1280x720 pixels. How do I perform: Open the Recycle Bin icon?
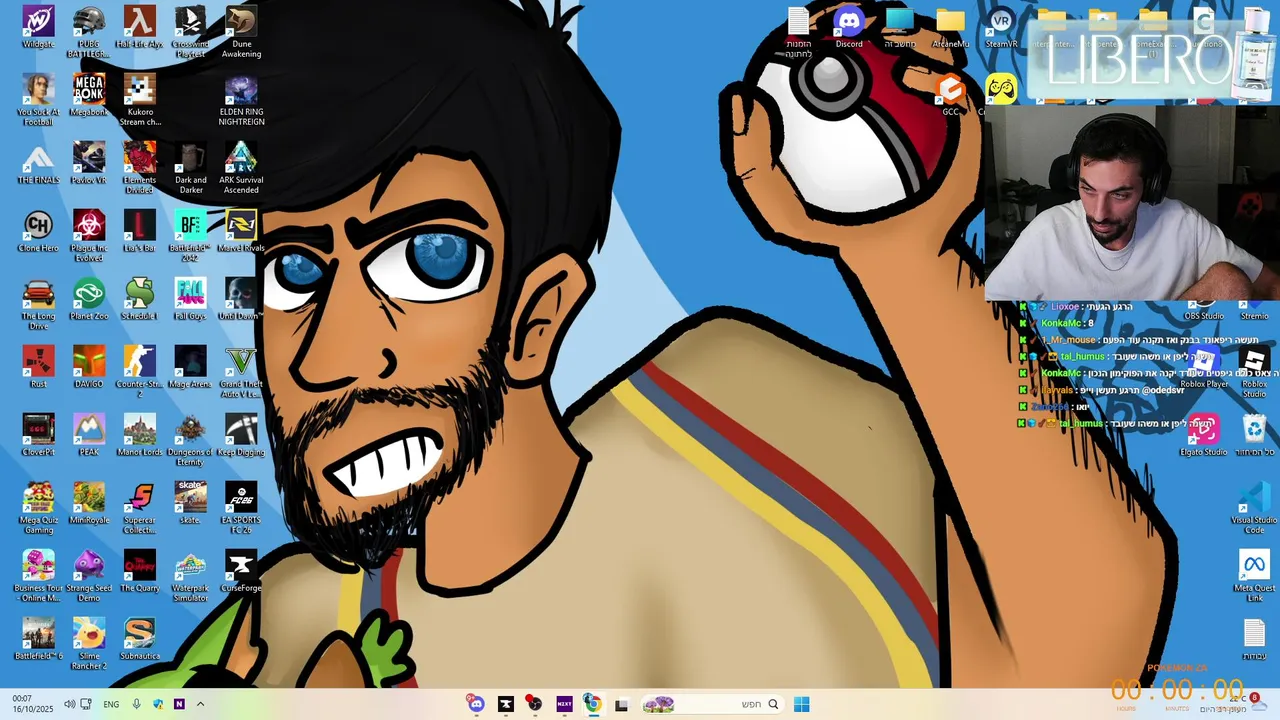[1254, 435]
